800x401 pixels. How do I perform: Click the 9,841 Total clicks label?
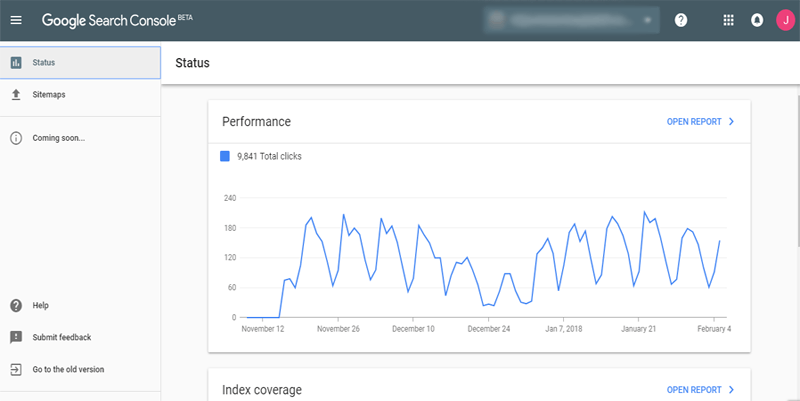click(269, 156)
